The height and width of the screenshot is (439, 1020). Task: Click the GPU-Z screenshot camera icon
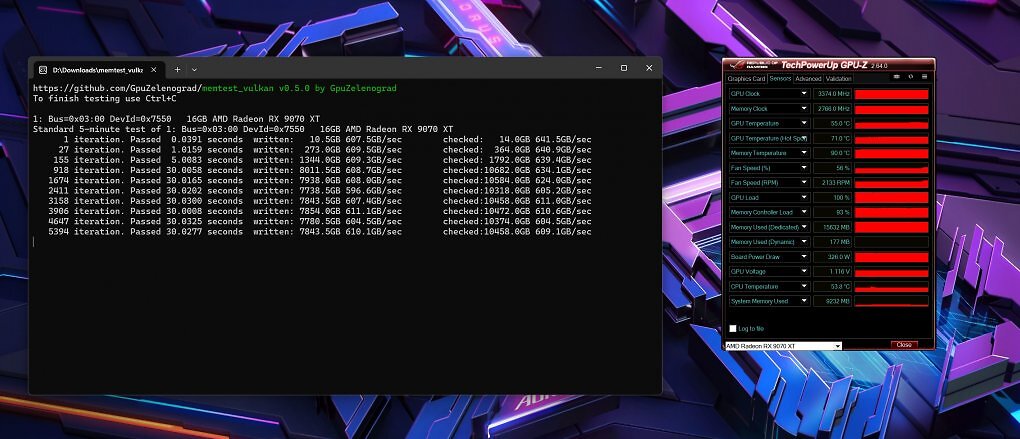click(x=896, y=77)
